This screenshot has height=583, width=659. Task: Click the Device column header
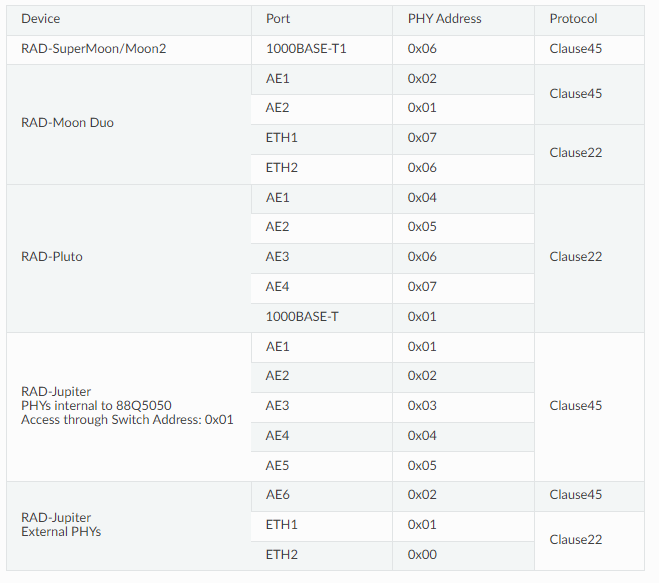tap(40, 19)
